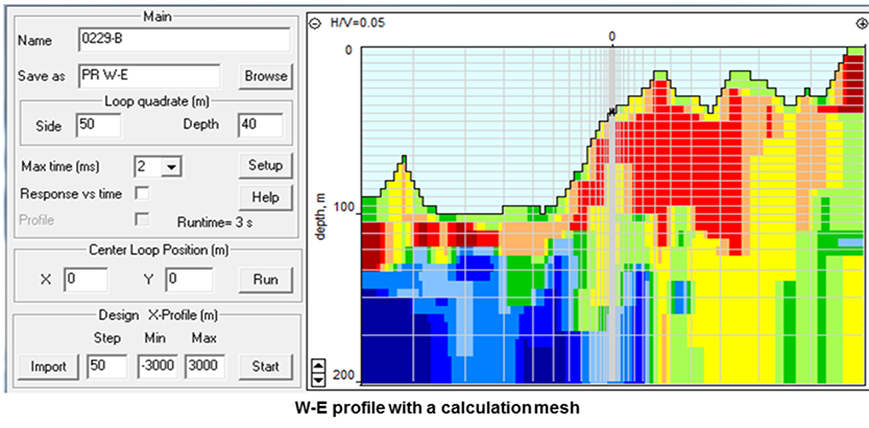Open Setup settings
The height and width of the screenshot is (428, 869).
(265, 165)
